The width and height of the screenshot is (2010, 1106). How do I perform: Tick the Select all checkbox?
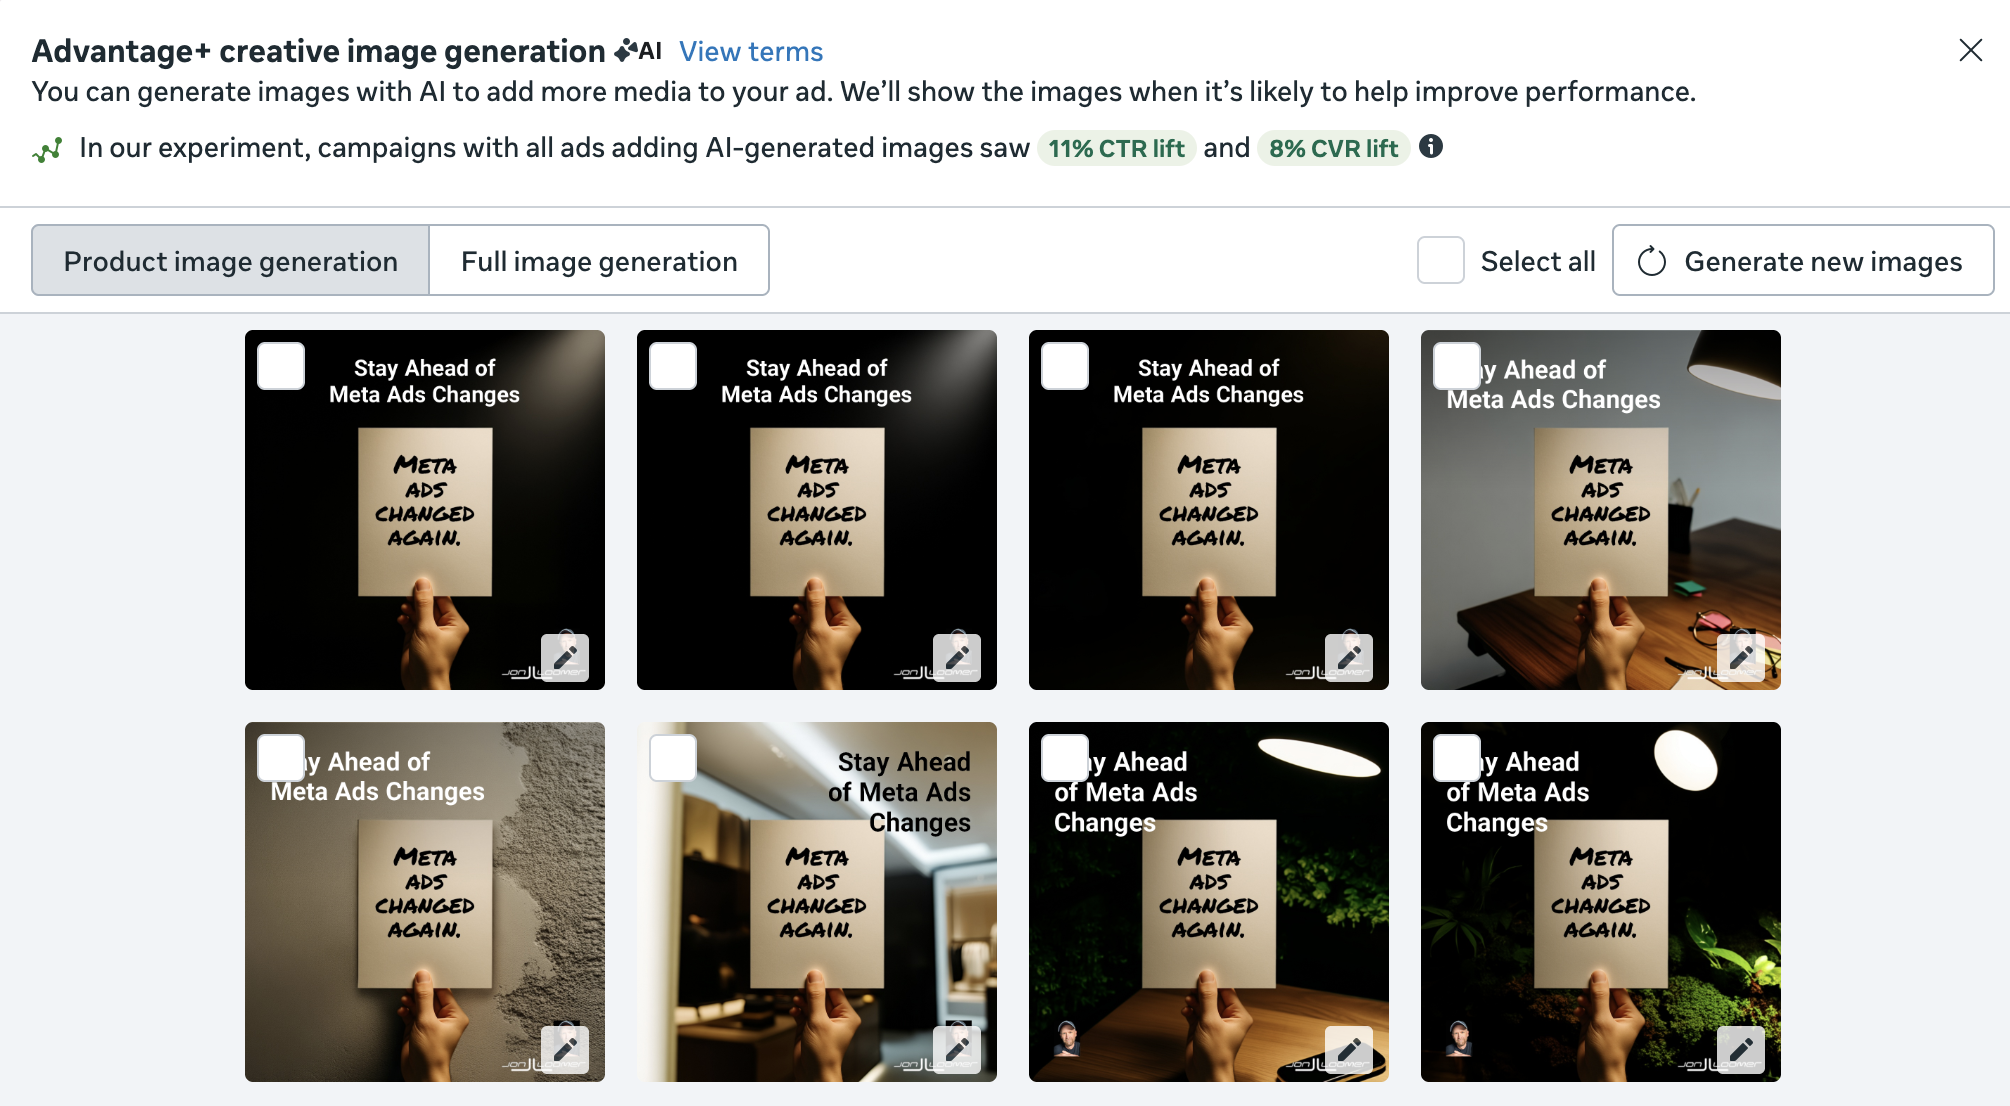(x=1440, y=261)
